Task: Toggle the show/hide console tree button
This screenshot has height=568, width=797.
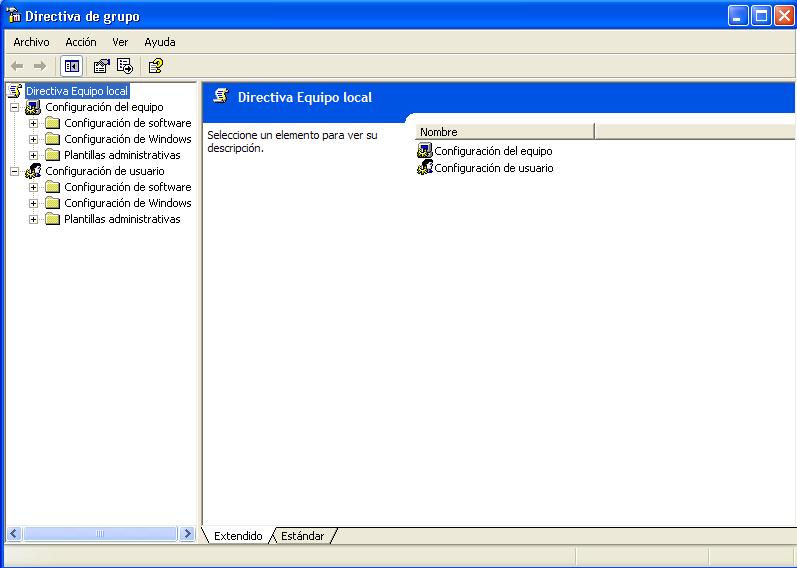Action: point(72,66)
